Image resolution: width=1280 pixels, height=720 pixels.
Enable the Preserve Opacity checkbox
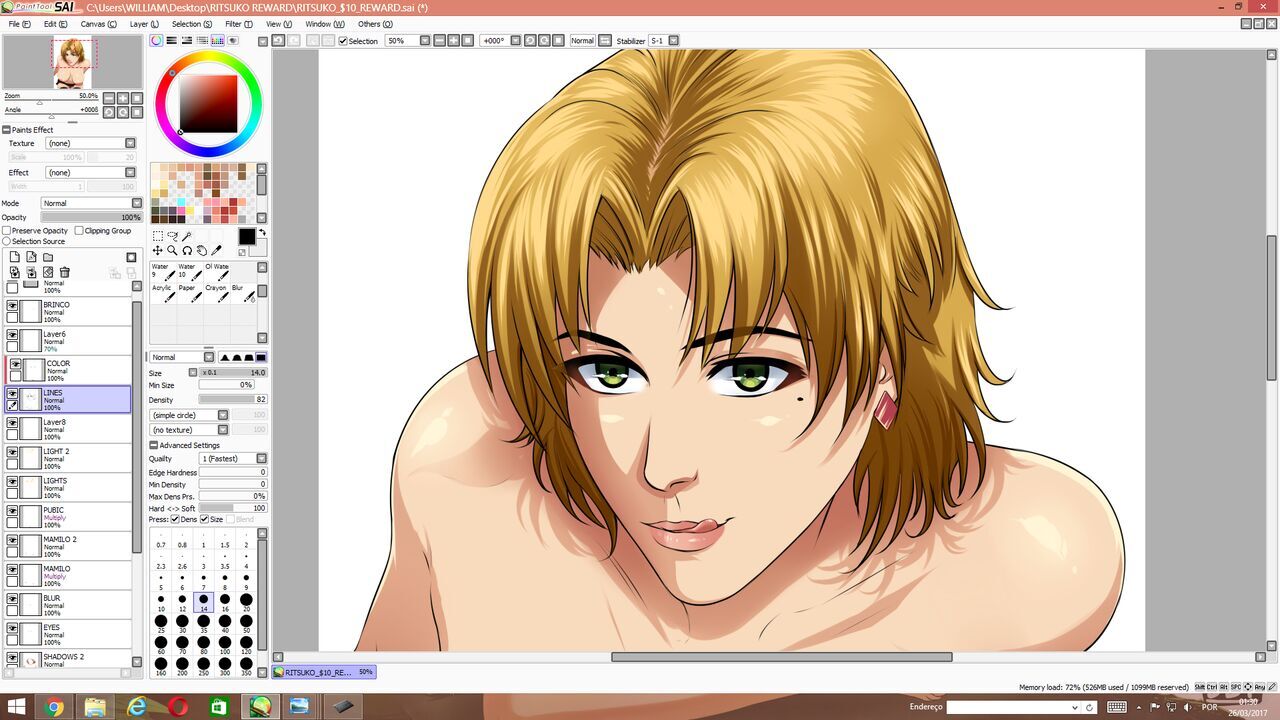(7, 231)
